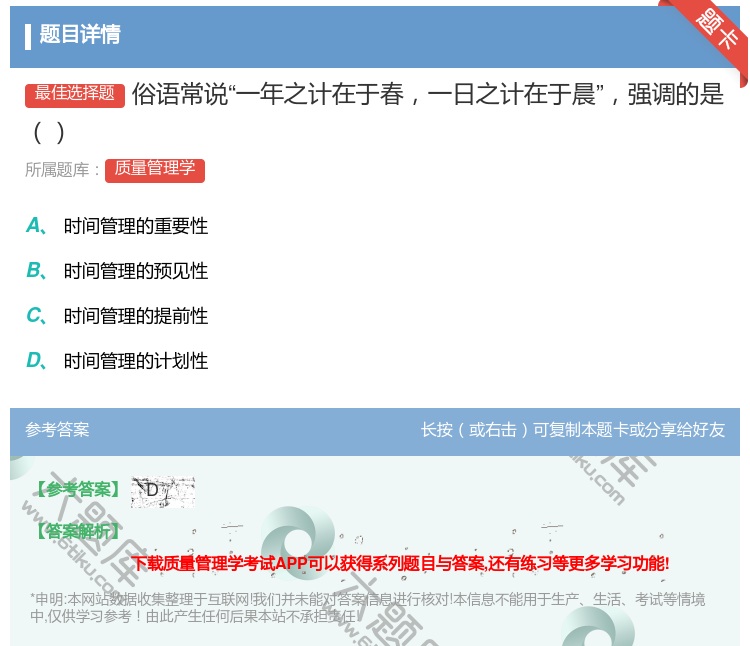Select option C 时间管理的提前性
The image size is (750, 646).
tap(136, 316)
